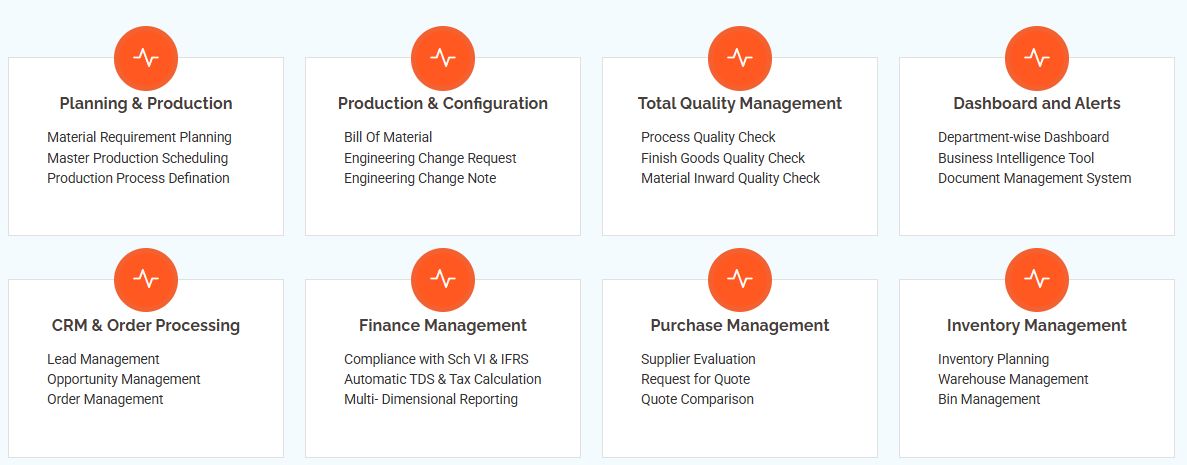Click the Inventory Management heading
The image size is (1187, 465).
pos(1036,326)
